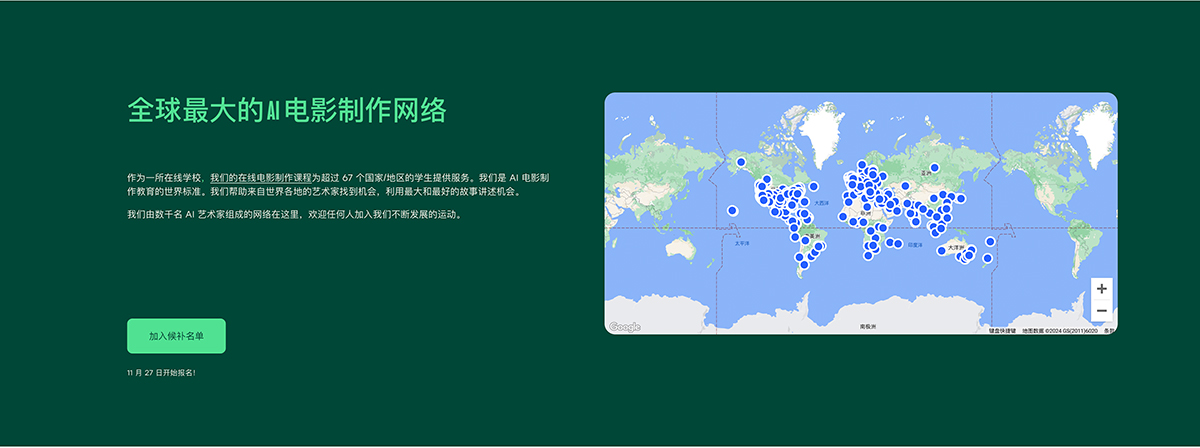Screen dimensions: 1200x448
Task: Click the 11 月 27 日开始报名 note
Action: [161, 372]
